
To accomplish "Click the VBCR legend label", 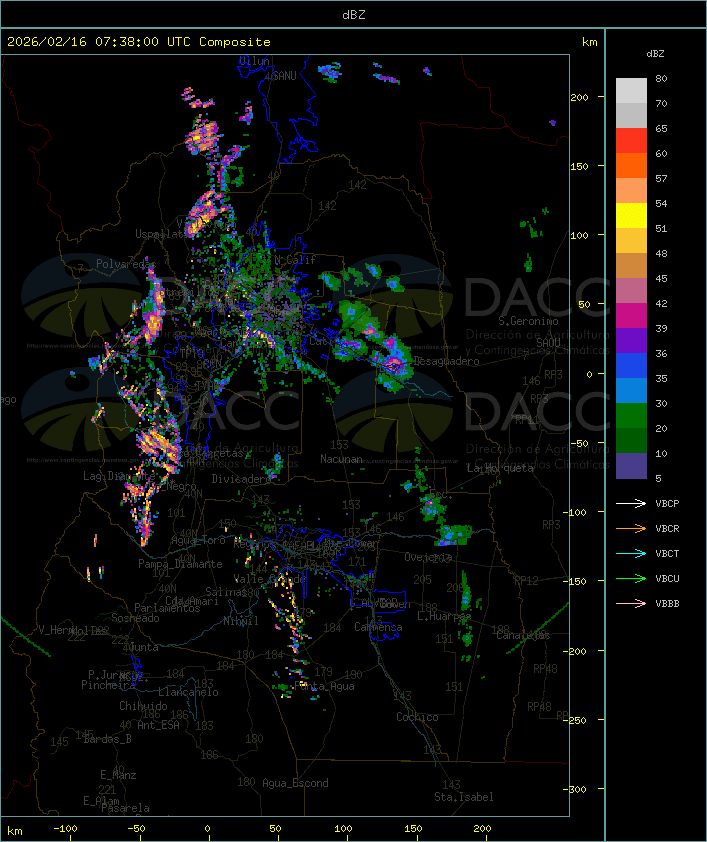I will (x=667, y=528).
